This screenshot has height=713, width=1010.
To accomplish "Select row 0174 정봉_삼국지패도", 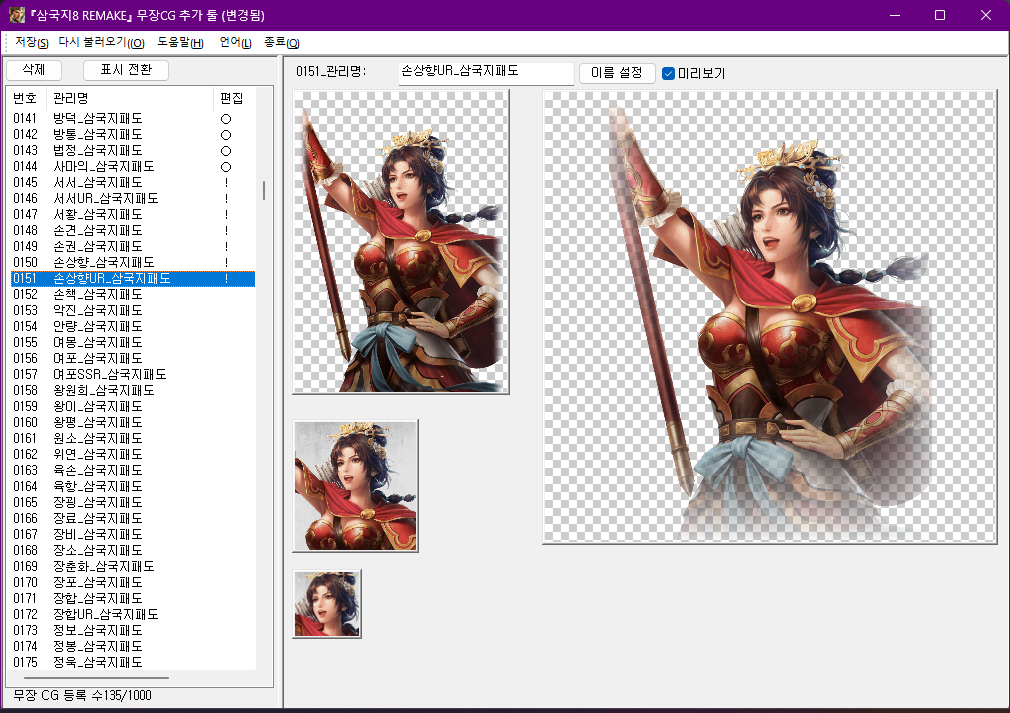I will (133, 646).
